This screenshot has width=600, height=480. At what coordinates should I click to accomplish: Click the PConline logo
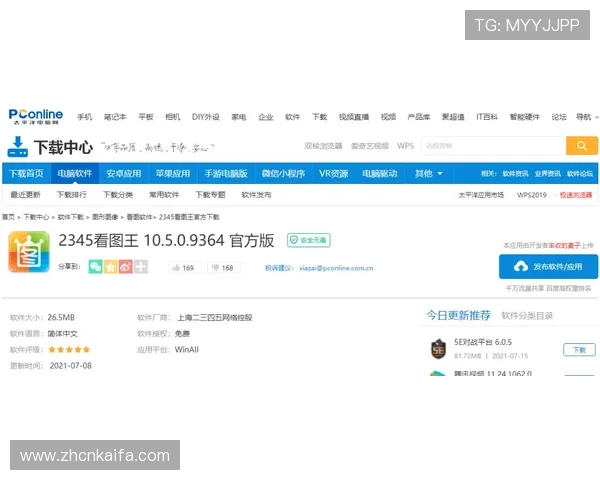point(36,116)
